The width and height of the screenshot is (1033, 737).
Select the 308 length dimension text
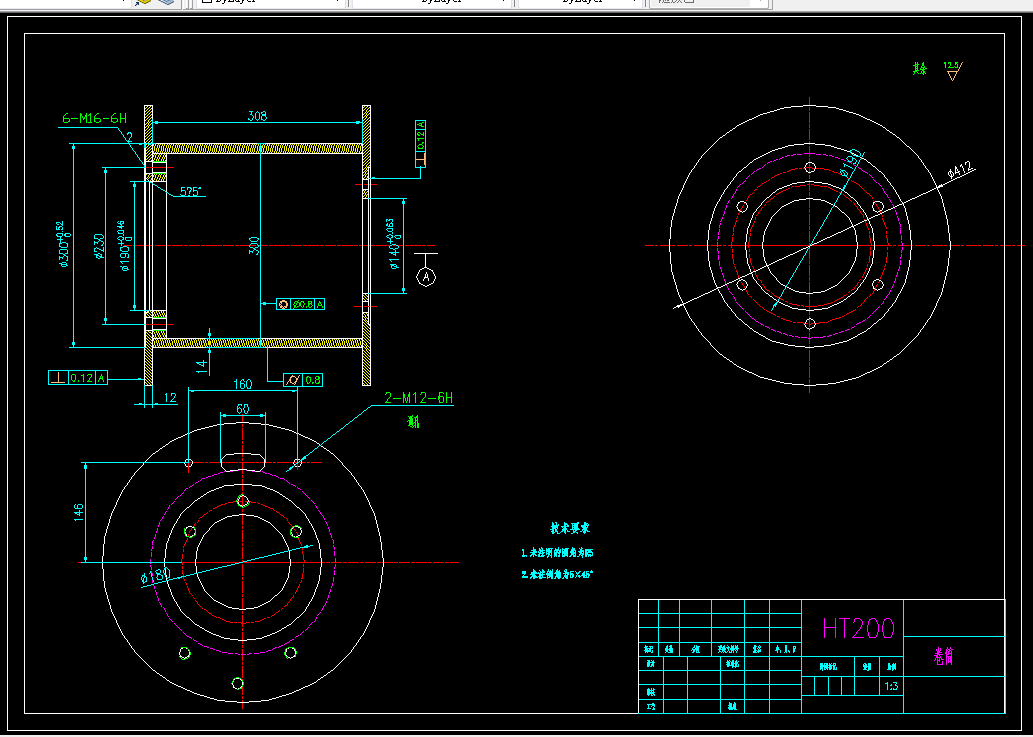click(x=257, y=117)
